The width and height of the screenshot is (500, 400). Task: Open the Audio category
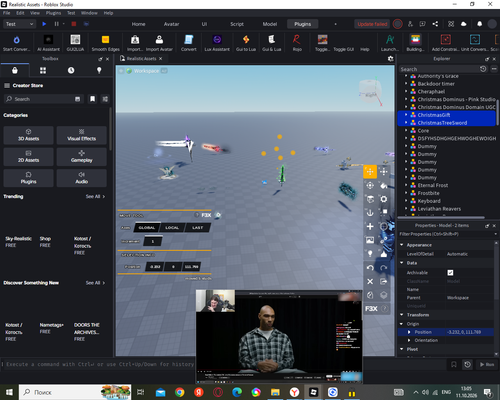[x=82, y=178]
